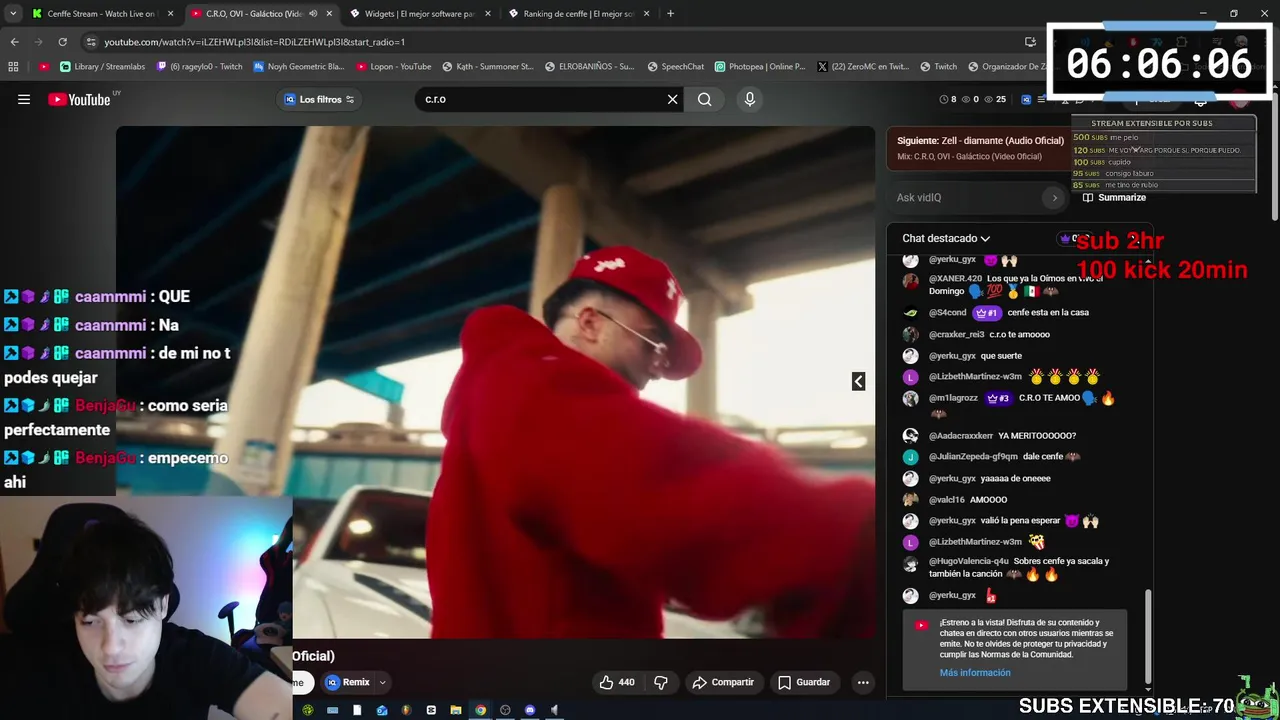This screenshot has height=720, width=1280.
Task: Switch to the Widgets browser tab
Action: (418, 14)
